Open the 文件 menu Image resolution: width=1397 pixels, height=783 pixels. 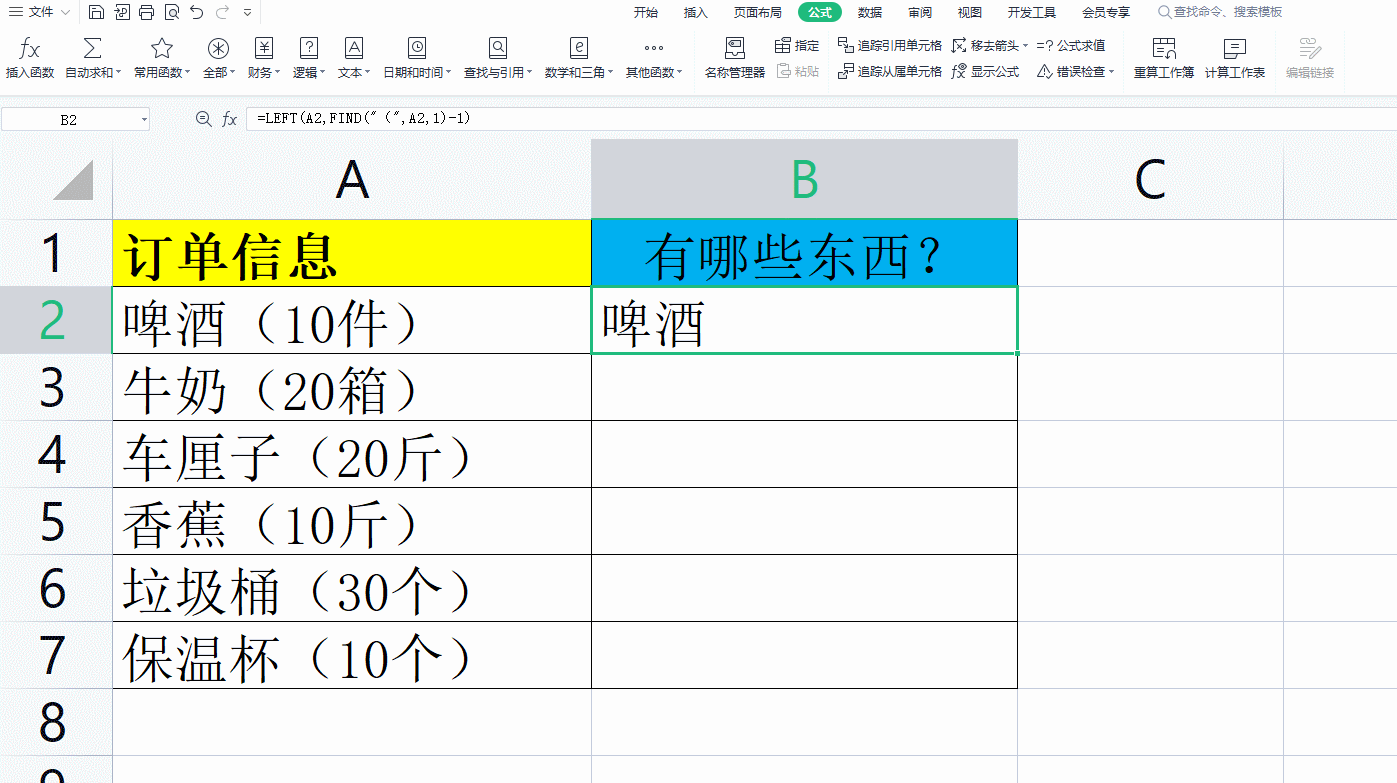tap(40, 12)
